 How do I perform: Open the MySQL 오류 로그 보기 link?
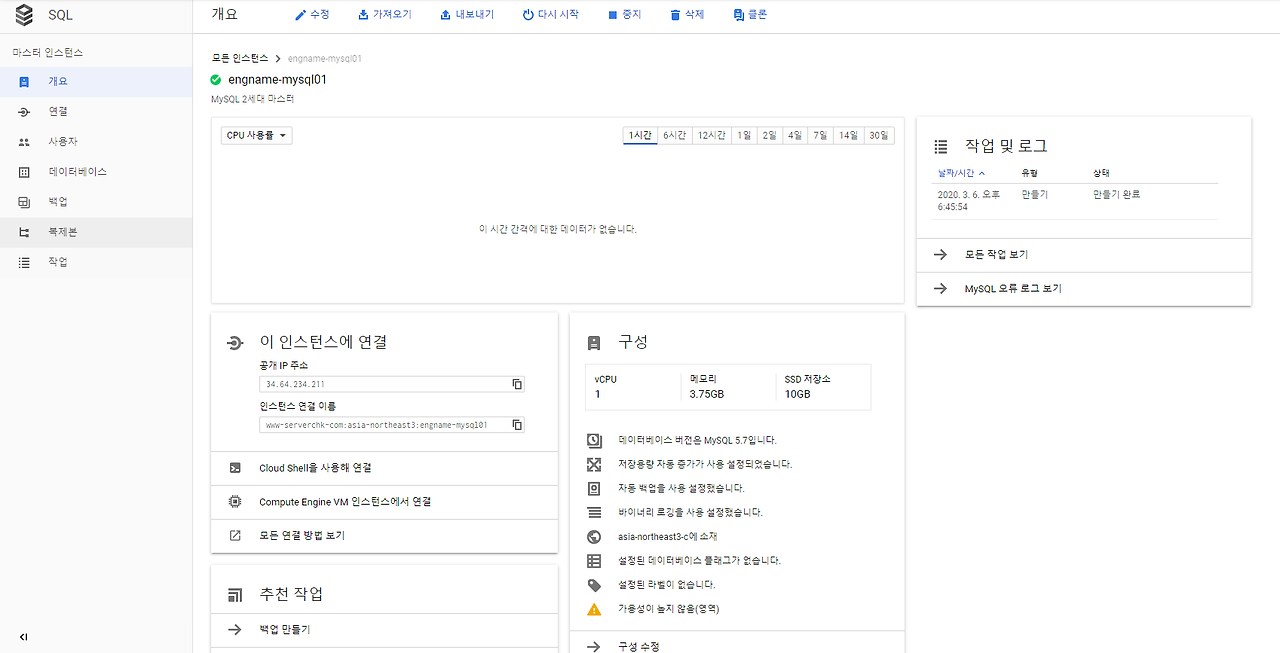click(1084, 289)
